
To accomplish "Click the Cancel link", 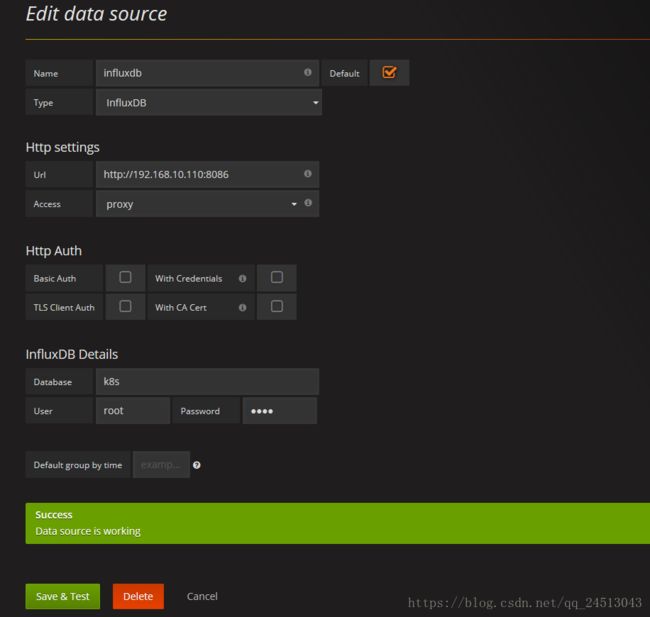I will [202, 596].
